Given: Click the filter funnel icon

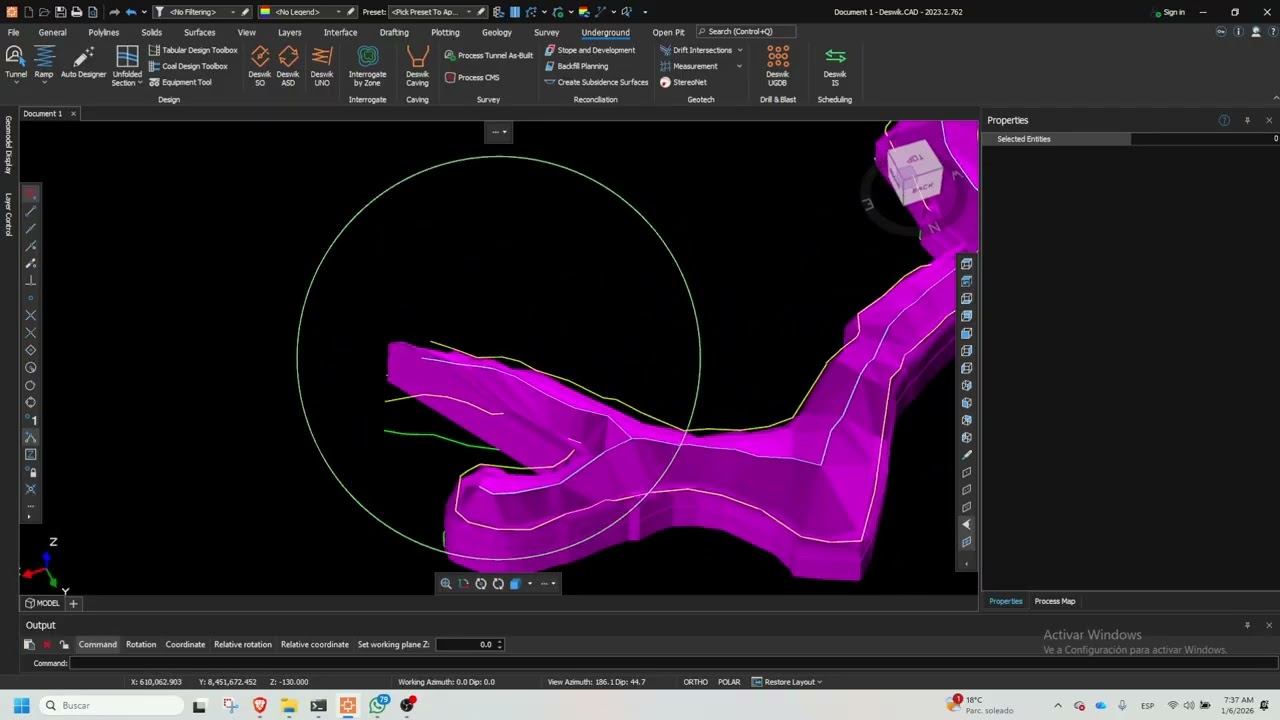Looking at the screenshot, I should tap(159, 12).
